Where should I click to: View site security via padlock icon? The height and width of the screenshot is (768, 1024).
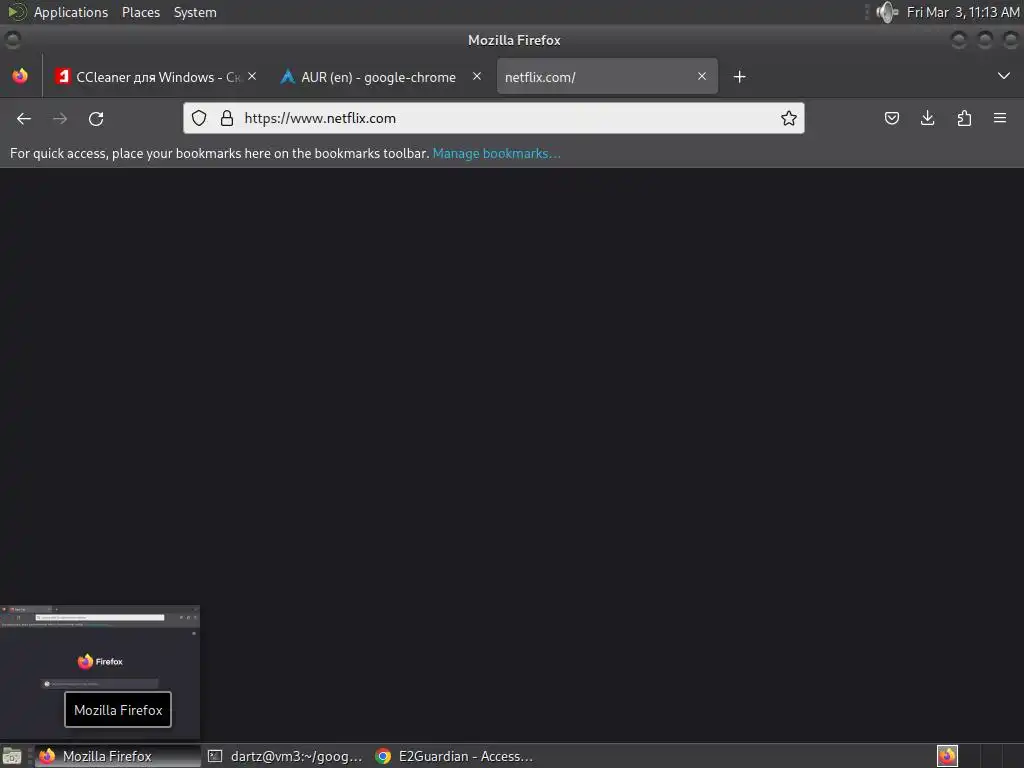(x=227, y=118)
